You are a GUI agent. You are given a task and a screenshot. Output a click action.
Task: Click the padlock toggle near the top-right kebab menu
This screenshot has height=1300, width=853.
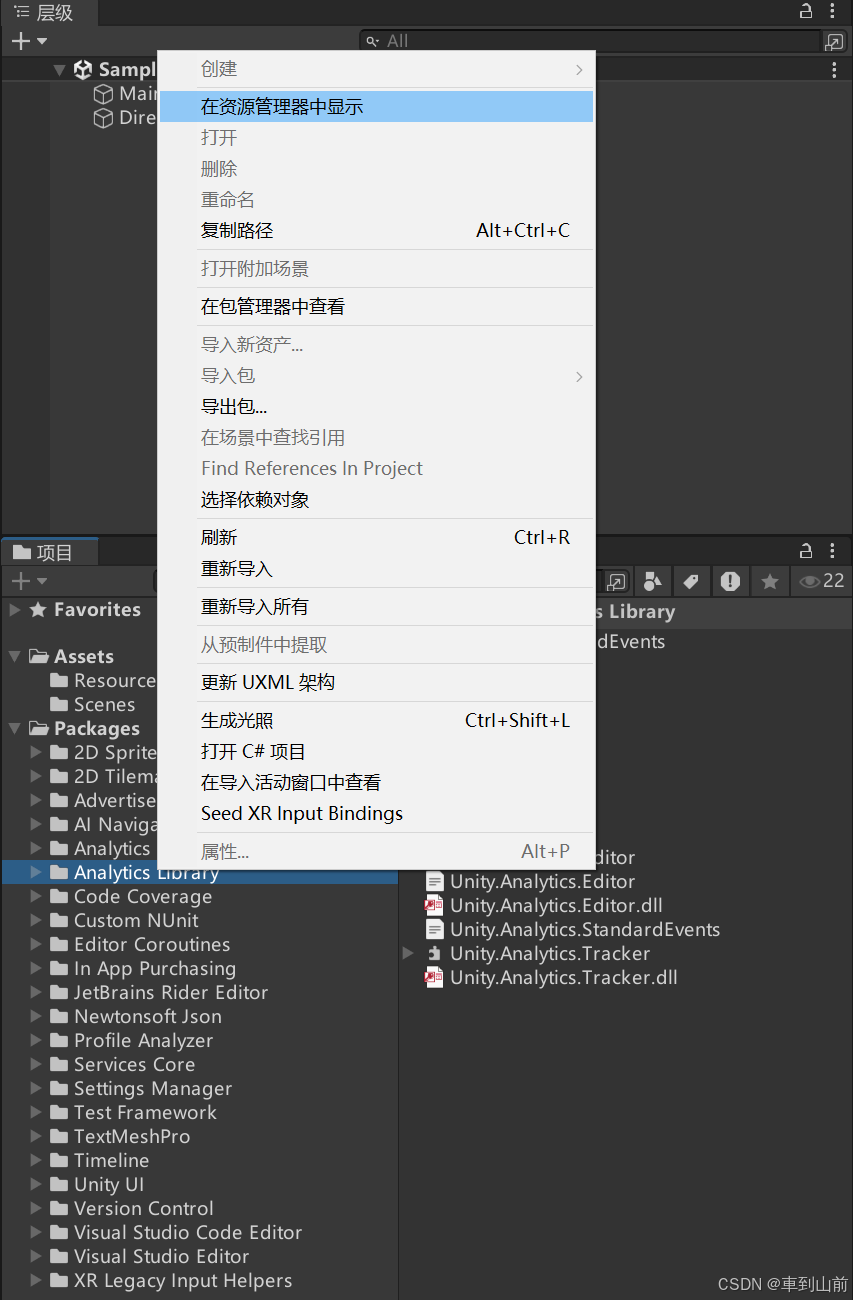coord(806,9)
